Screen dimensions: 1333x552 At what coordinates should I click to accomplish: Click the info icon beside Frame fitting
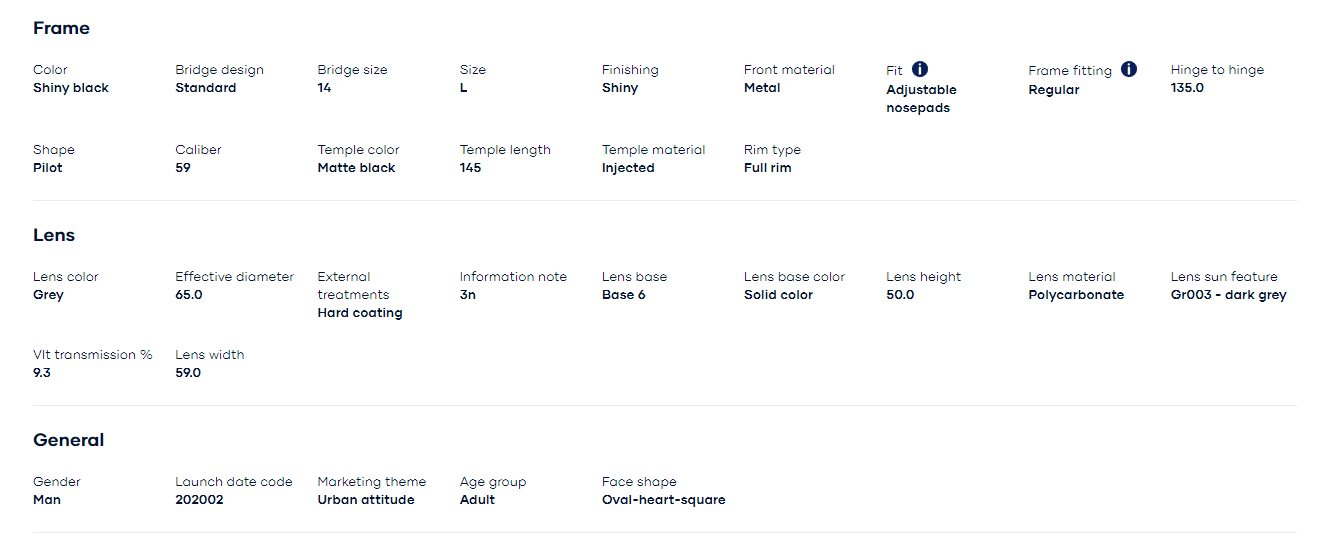[x=1129, y=69]
